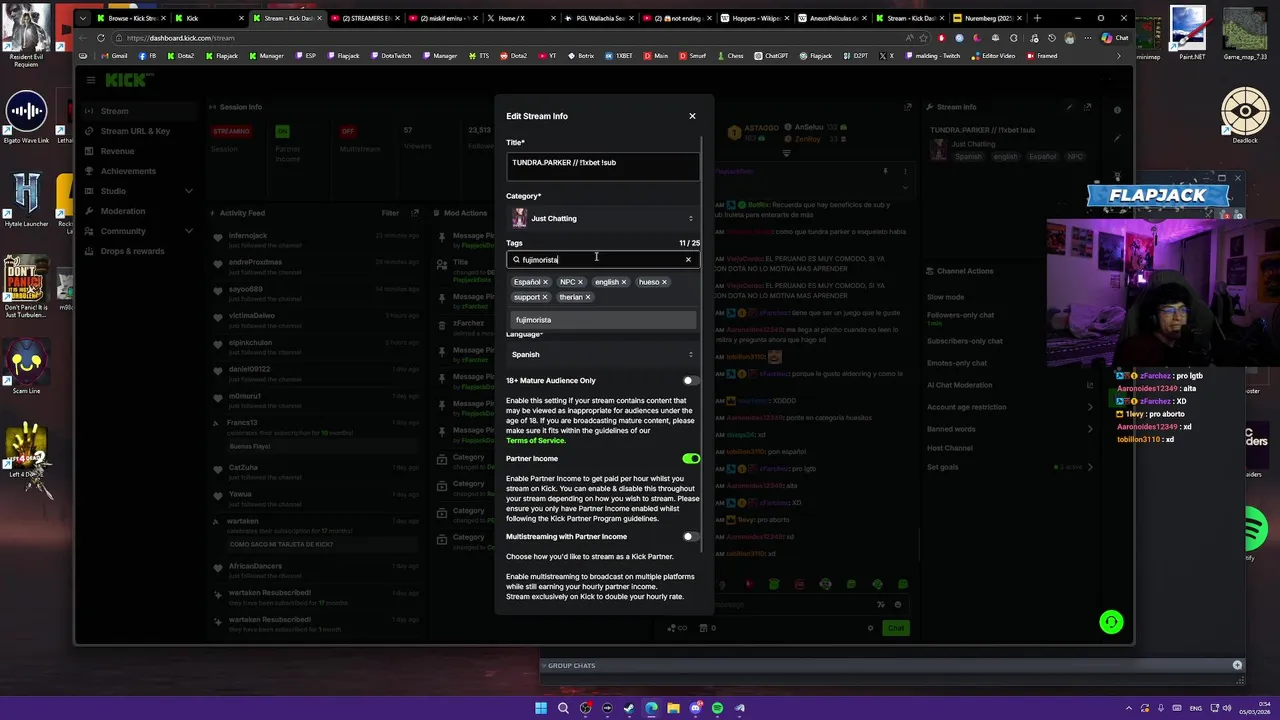1280x720 pixels.
Task: Open the green support chat bubble
Action: click(x=1111, y=622)
